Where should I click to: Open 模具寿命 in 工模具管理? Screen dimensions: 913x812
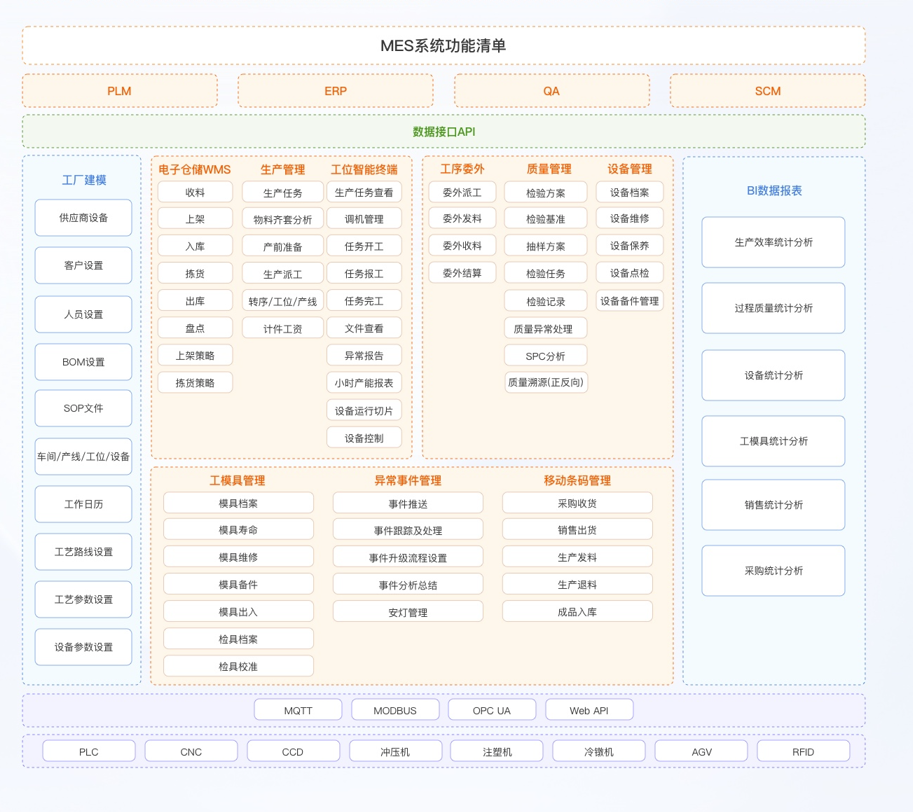pos(238,528)
